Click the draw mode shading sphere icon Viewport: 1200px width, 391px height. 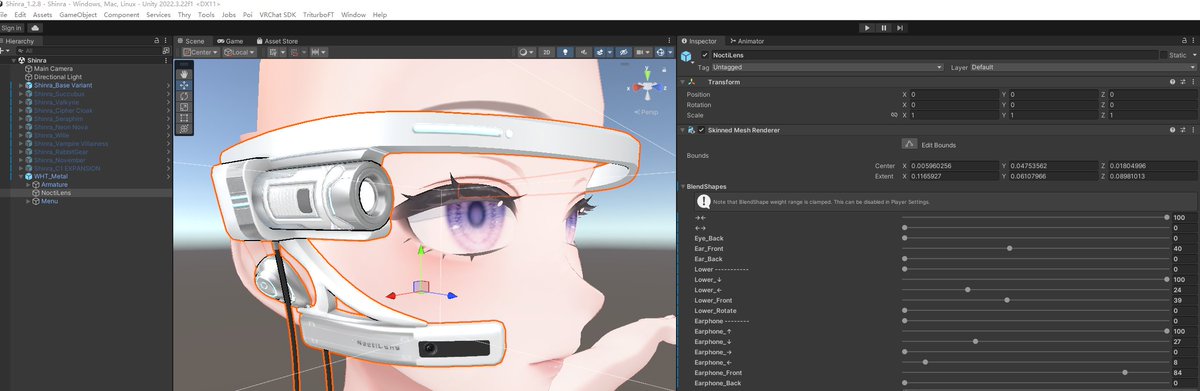tap(527, 51)
